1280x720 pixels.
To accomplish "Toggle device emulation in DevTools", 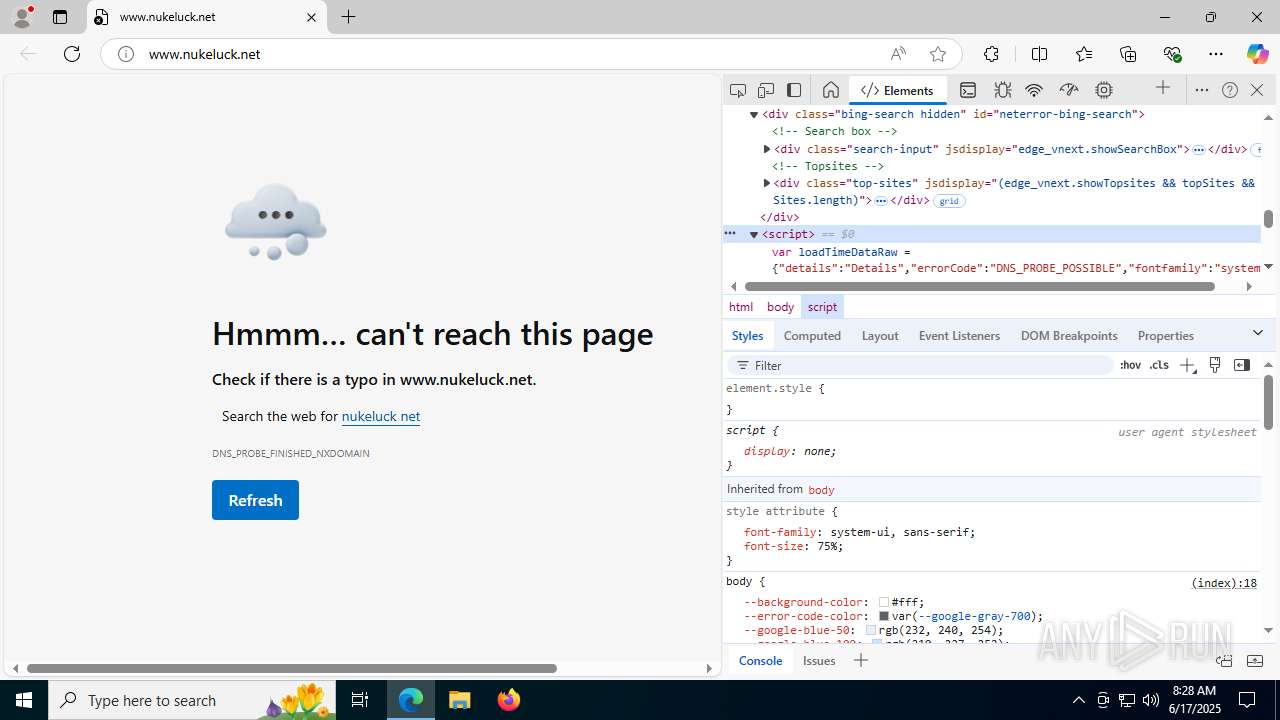I will click(x=766, y=90).
